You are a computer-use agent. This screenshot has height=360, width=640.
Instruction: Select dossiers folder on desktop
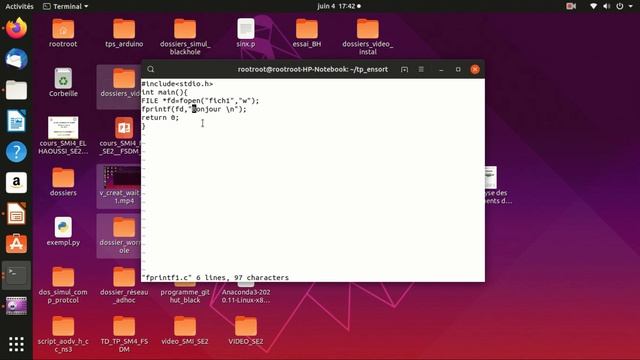pyautogui.click(x=63, y=182)
